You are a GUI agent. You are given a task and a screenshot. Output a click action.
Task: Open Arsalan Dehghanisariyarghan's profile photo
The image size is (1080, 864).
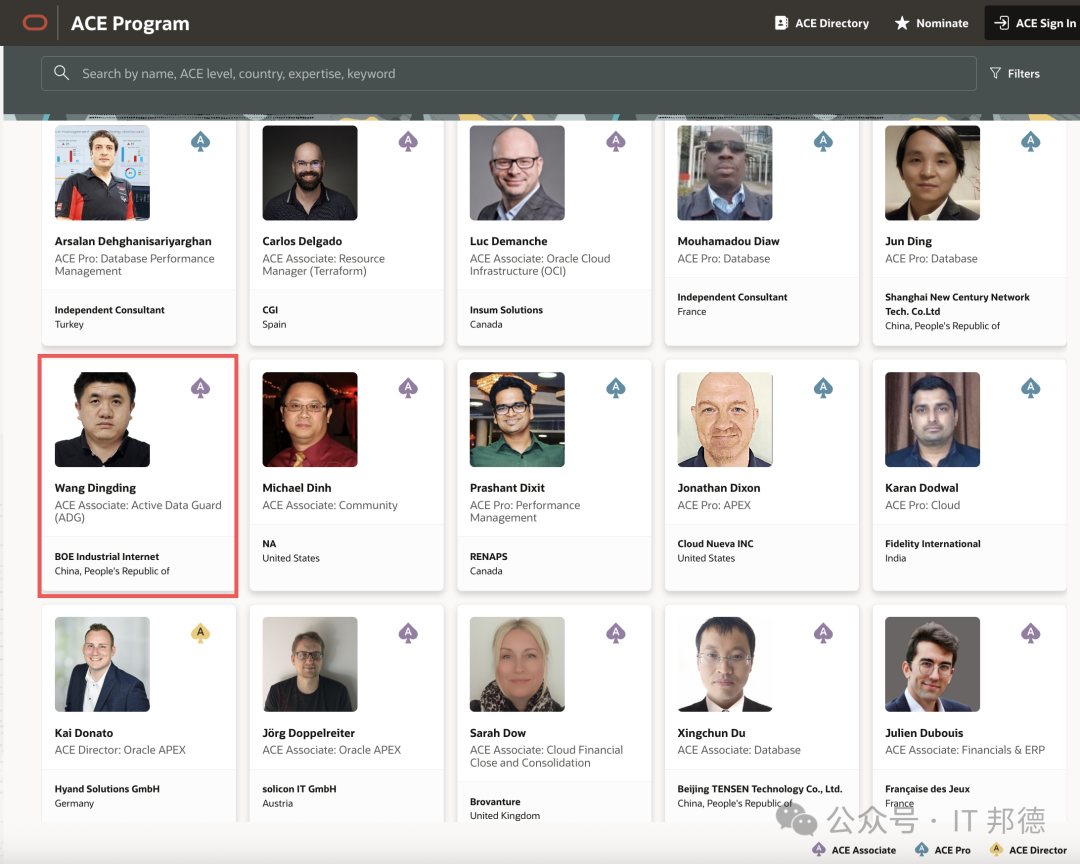102,172
